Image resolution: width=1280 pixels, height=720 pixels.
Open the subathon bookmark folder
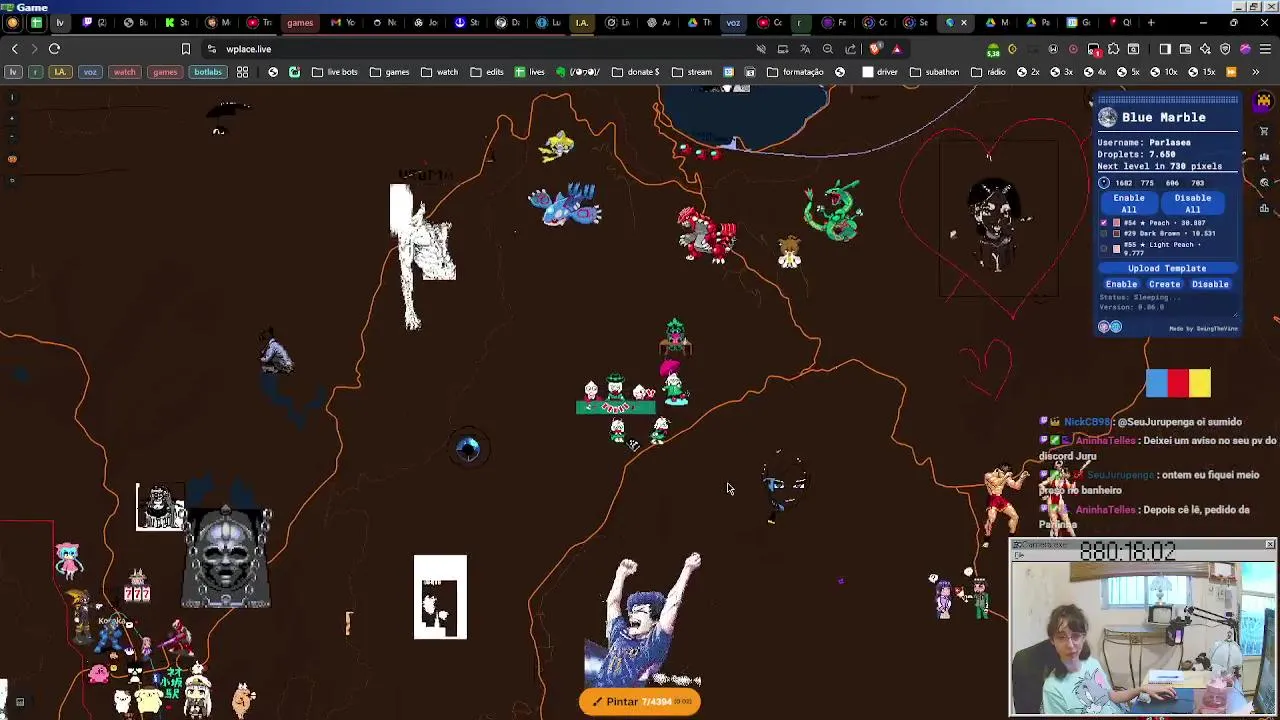pyautogui.click(x=933, y=72)
